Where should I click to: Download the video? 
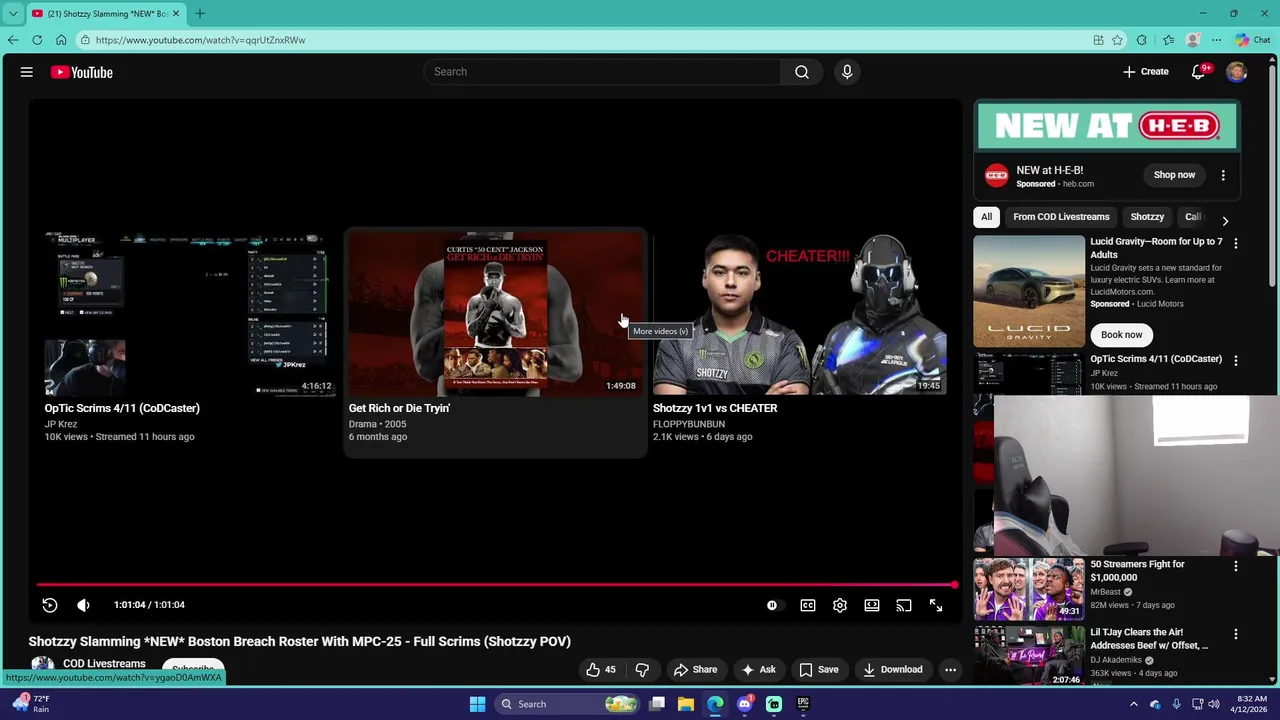coord(893,670)
